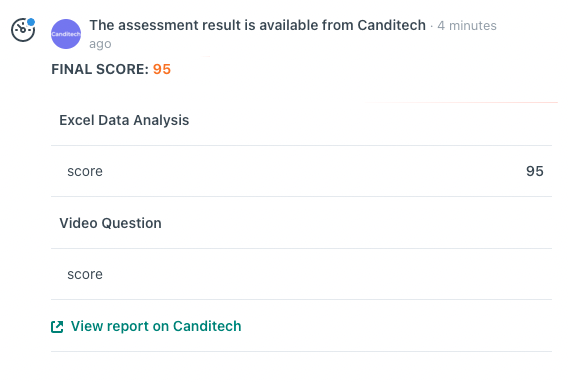Click the purple Canditech avatar logo
Screen dimensions: 568x382
pos(66,34)
